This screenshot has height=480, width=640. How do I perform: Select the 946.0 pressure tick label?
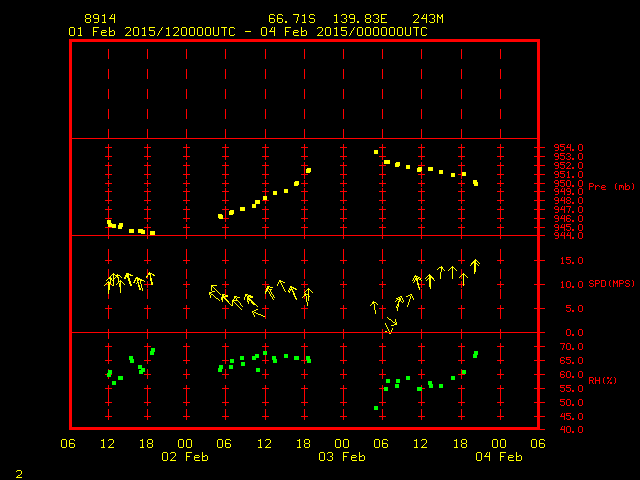click(568, 218)
